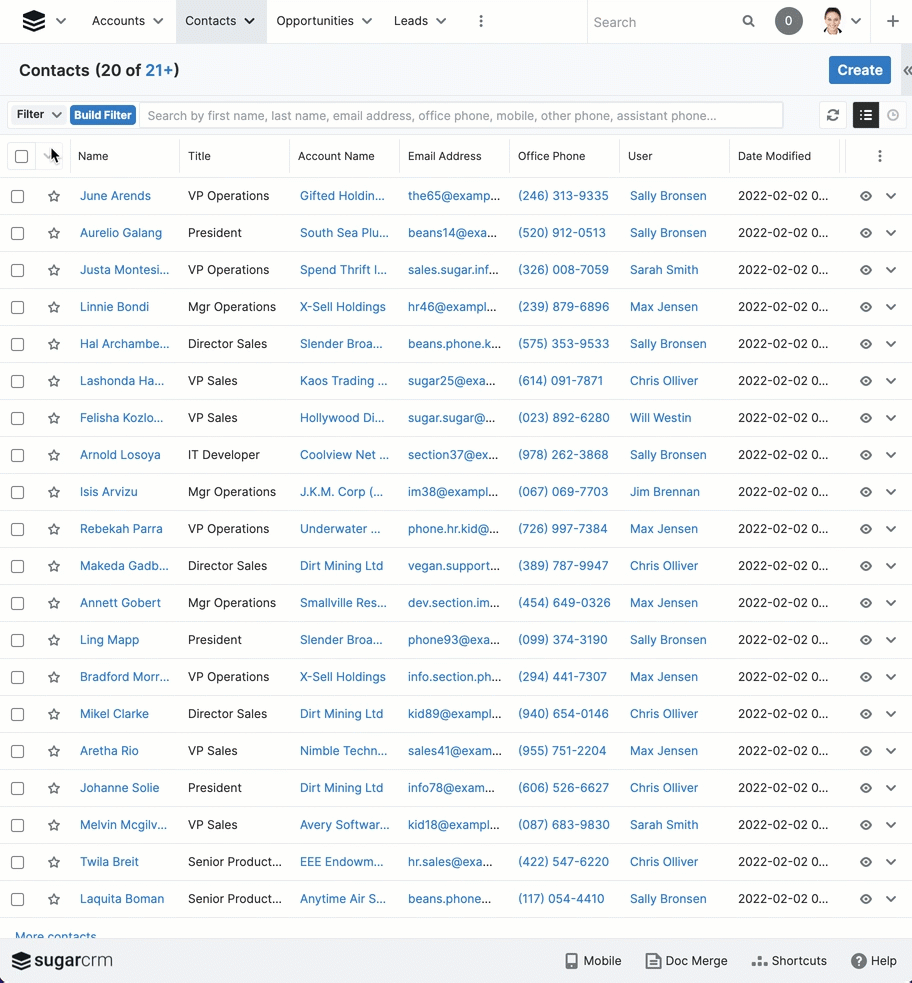
Task: Click the SugarCRM cube logo icon
Action: (34, 21)
